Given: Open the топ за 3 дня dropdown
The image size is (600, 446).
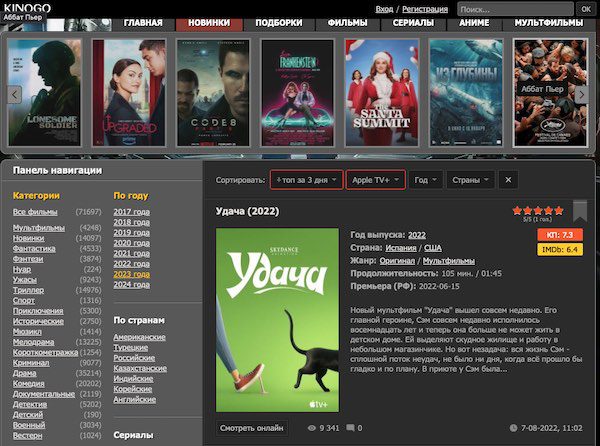Looking at the screenshot, I should point(307,180).
